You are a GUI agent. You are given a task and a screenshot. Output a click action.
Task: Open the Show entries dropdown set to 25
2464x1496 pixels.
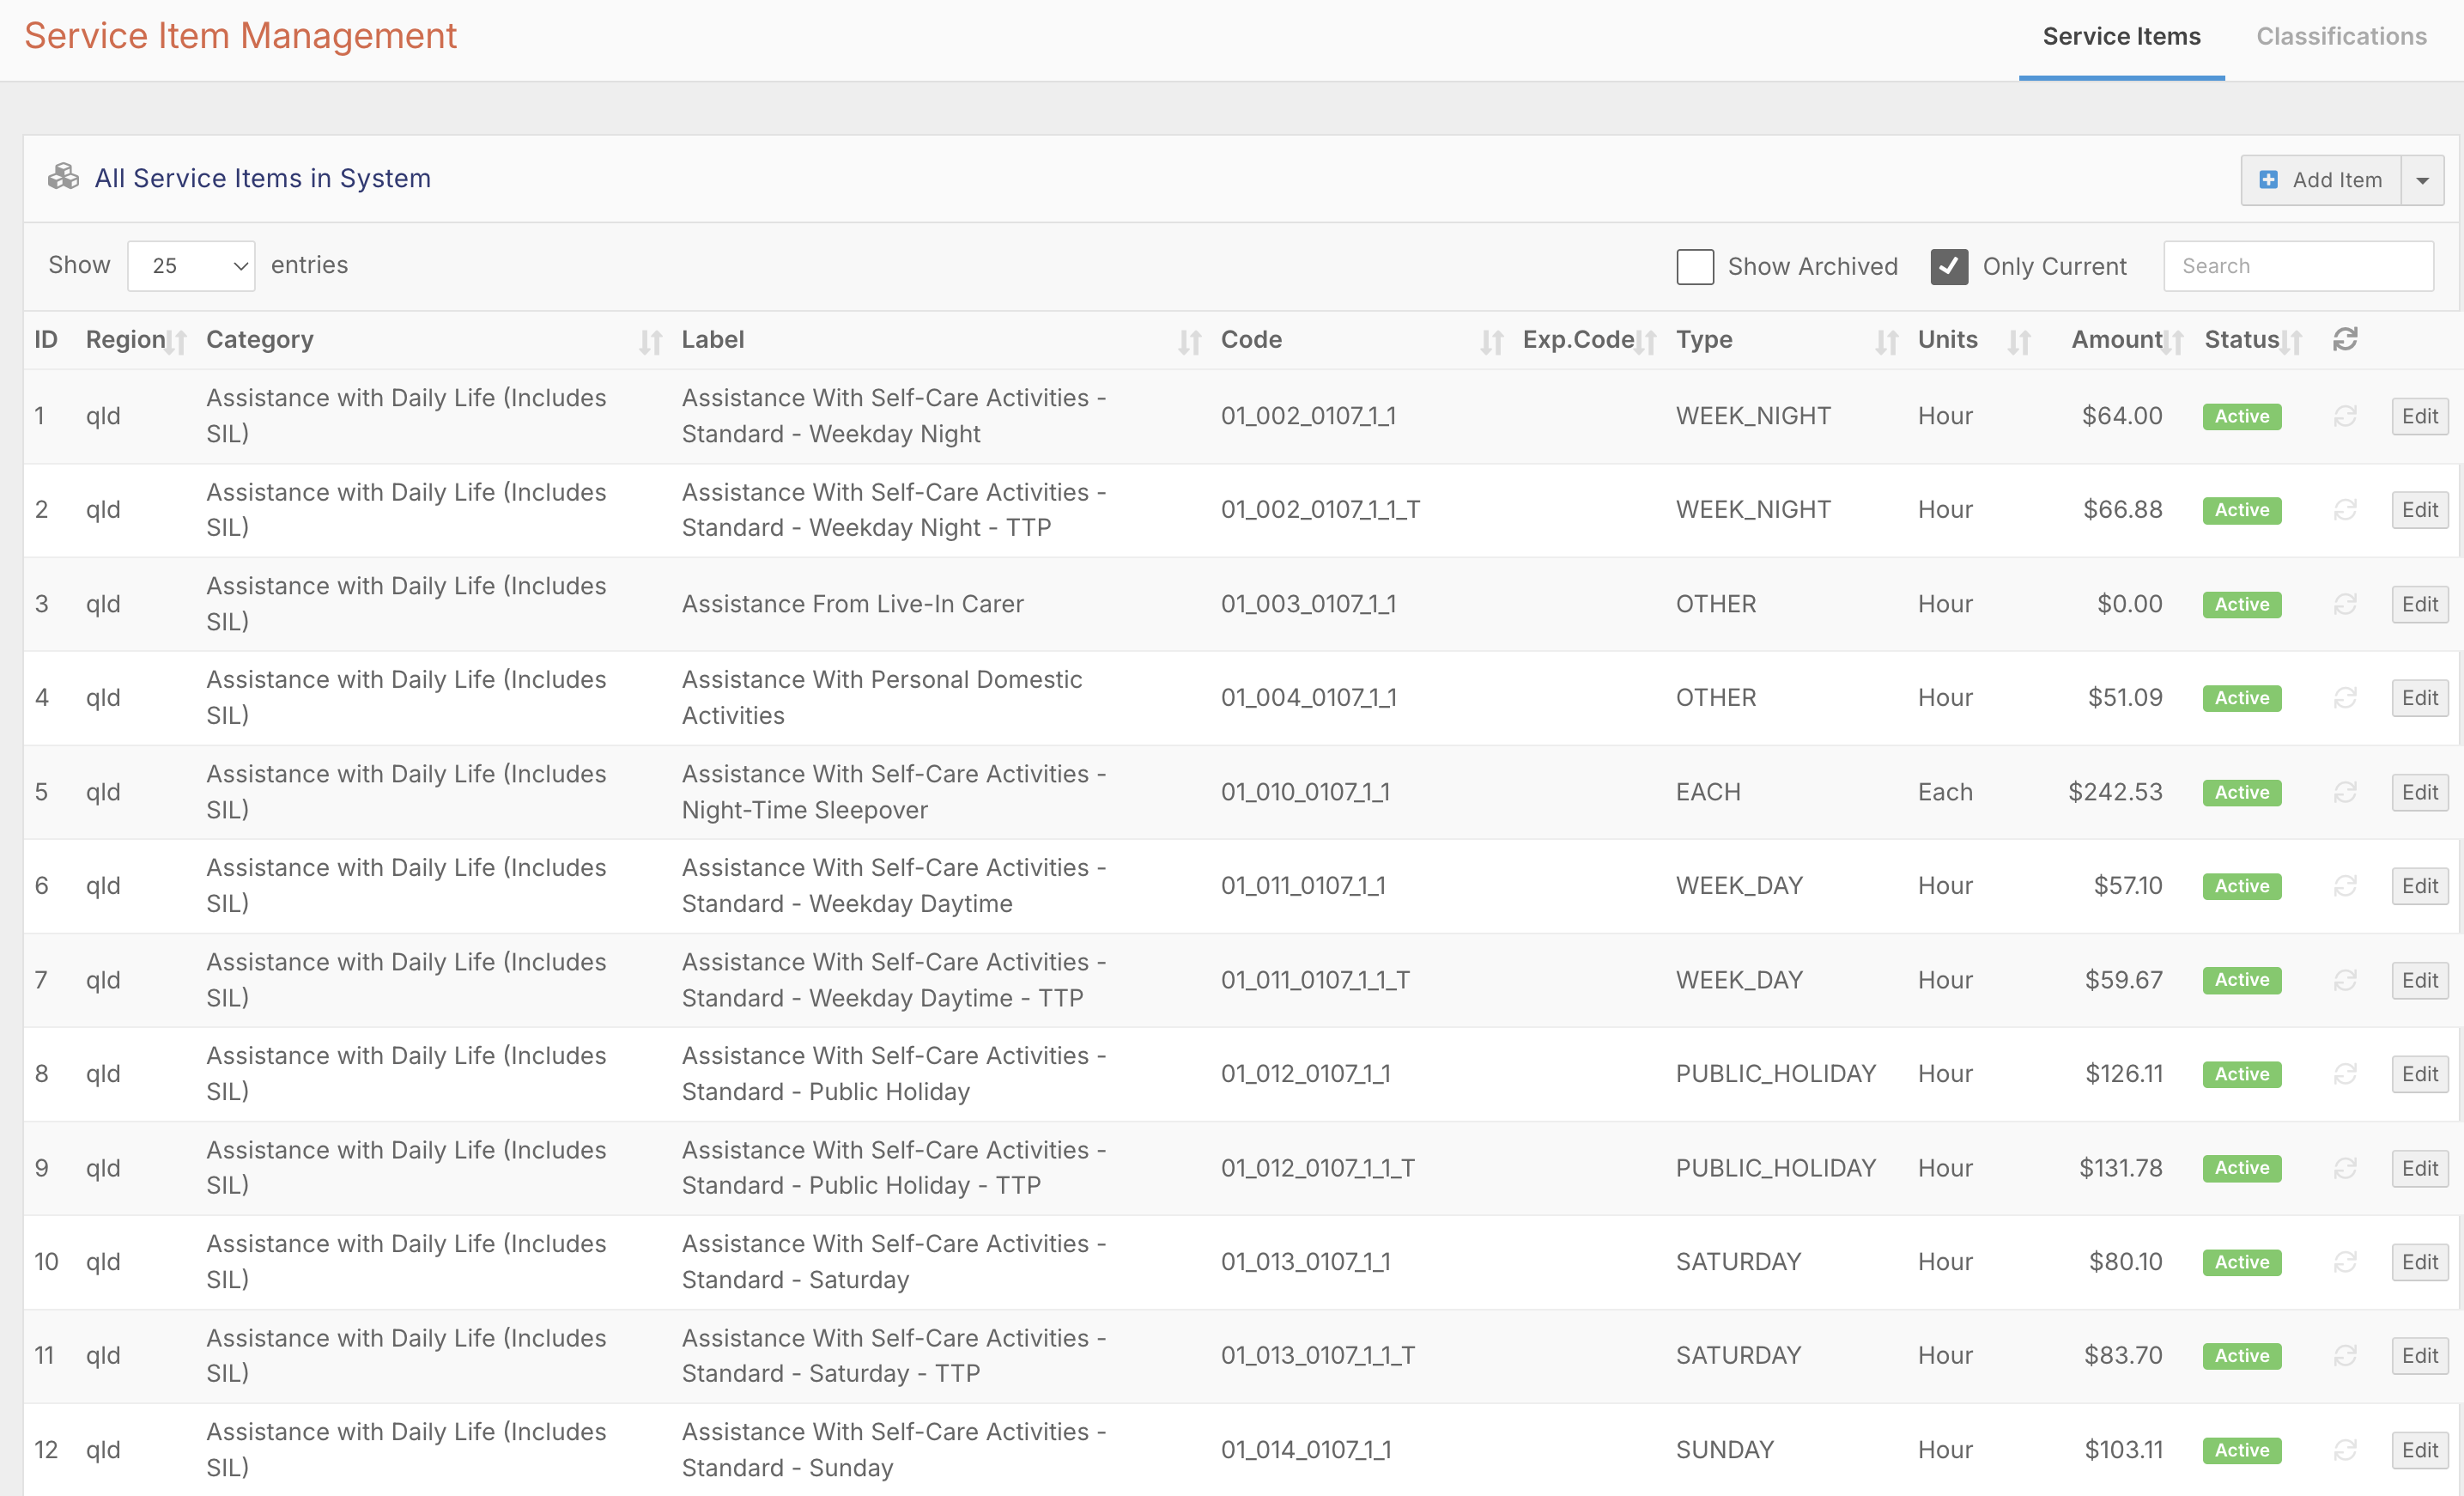click(191, 266)
